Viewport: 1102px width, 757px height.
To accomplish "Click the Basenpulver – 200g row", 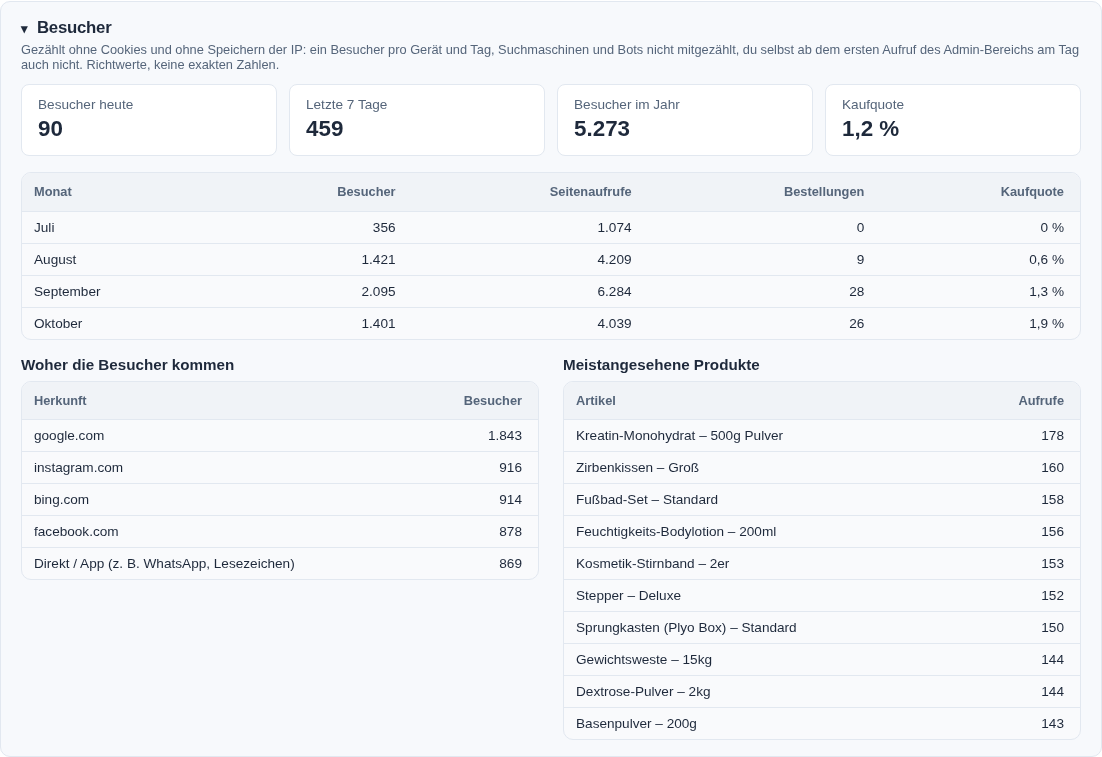I will (x=822, y=723).
